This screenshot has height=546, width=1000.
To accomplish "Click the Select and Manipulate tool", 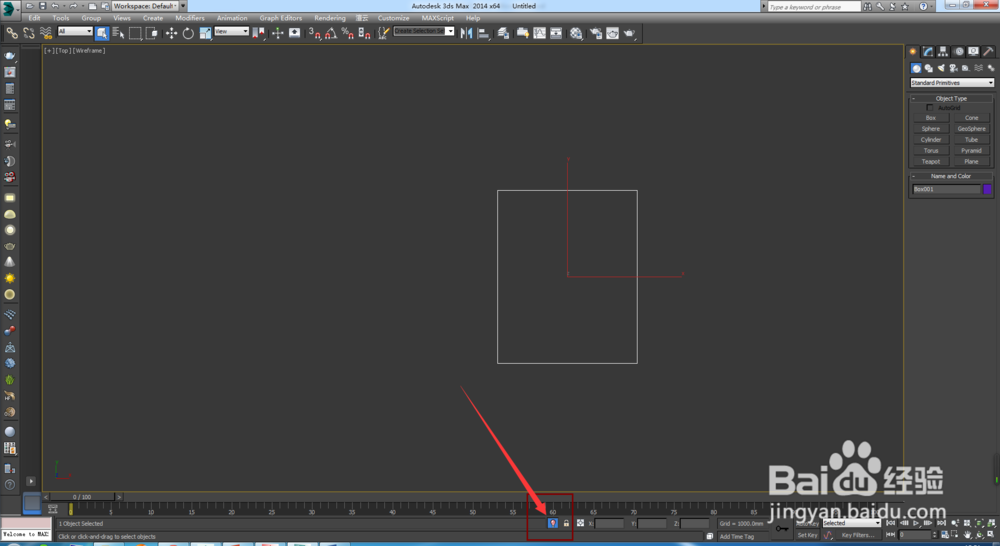I will [277, 33].
